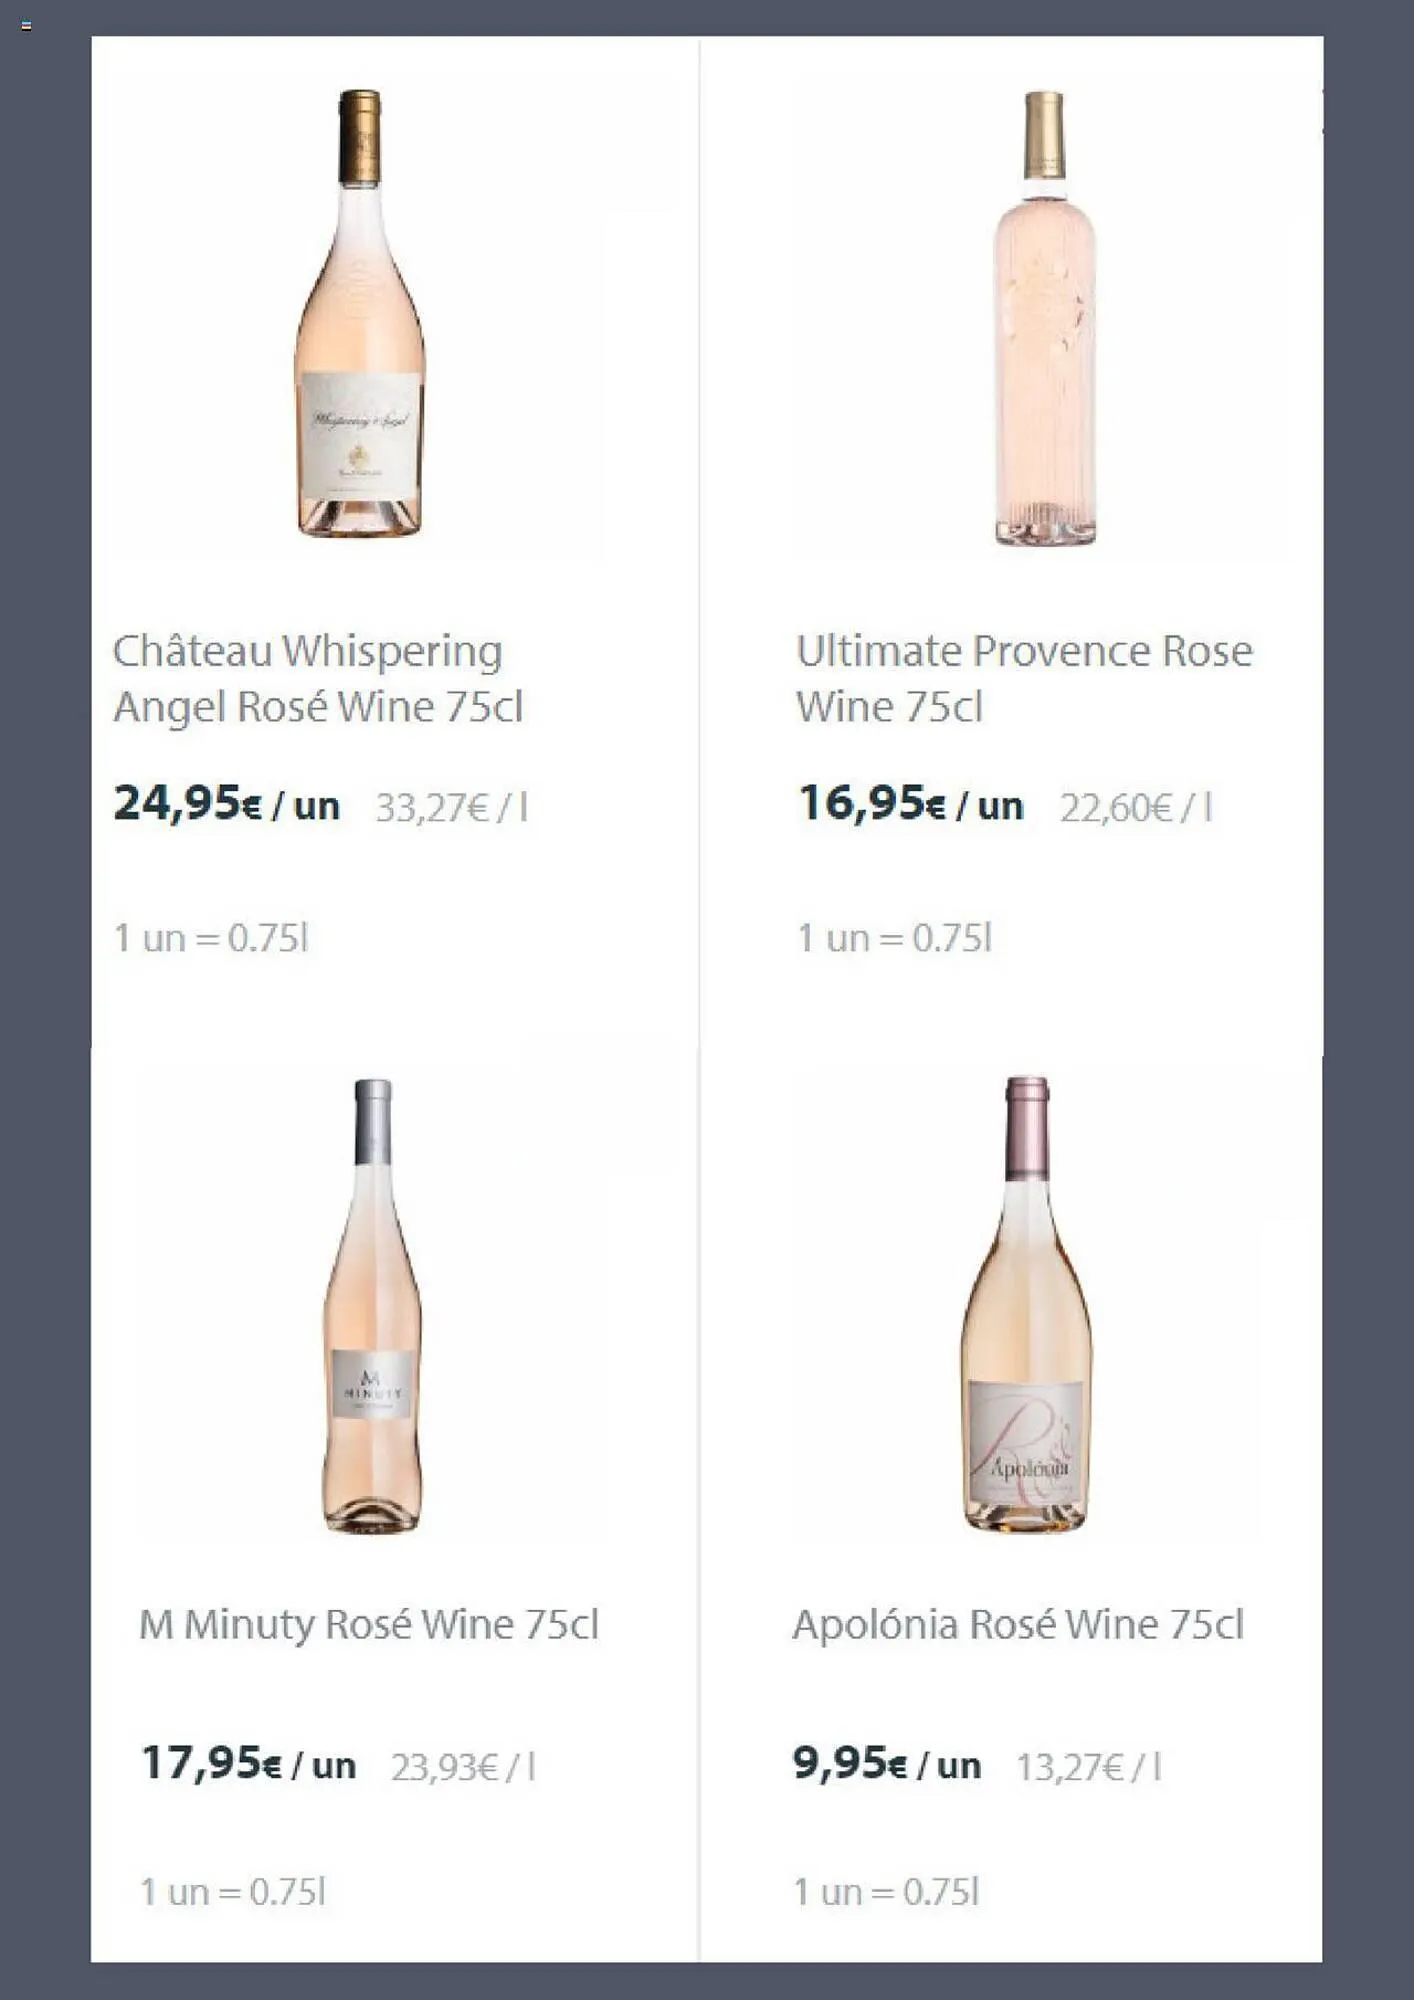Click the 17,95€ / un price
Screen dimensions: 1414x2000
point(248,1764)
